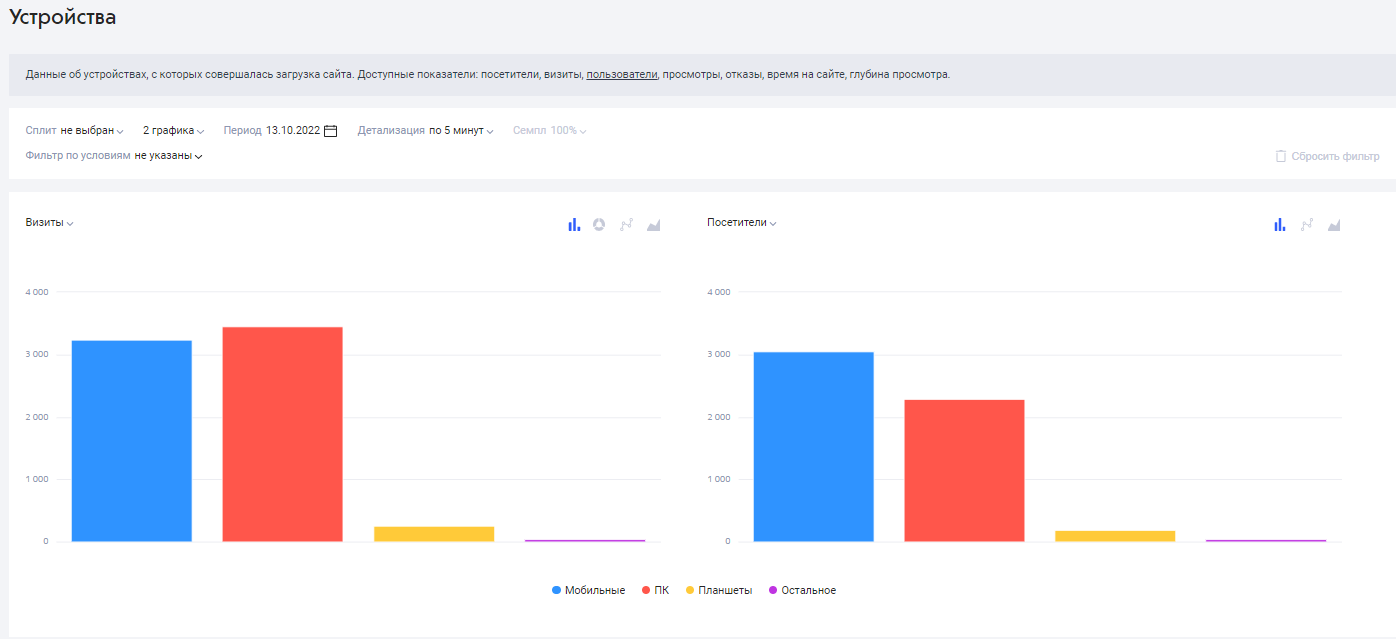Select bar chart view for Визиты graph

pos(574,225)
